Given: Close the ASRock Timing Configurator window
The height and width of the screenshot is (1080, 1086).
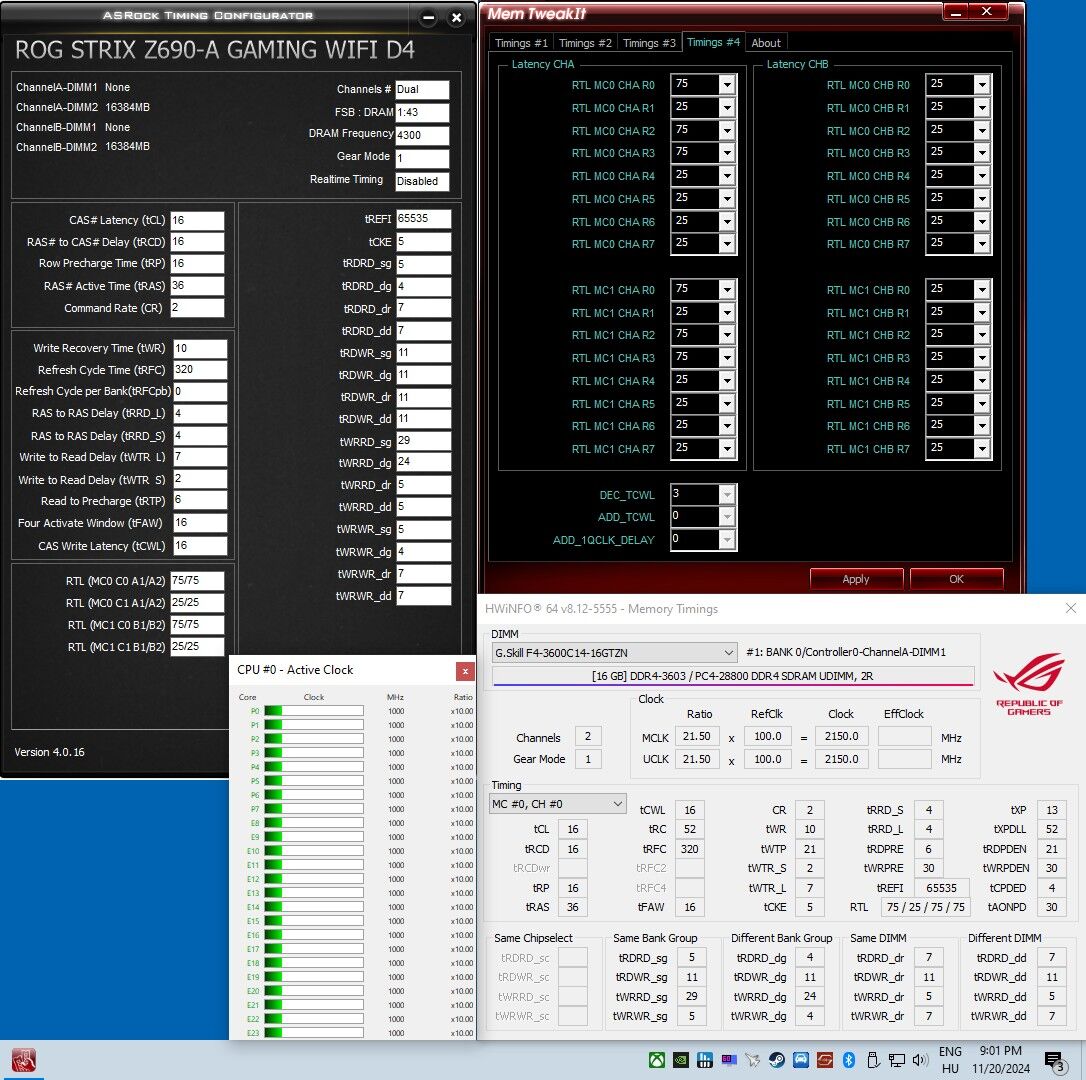Looking at the screenshot, I should click(456, 18).
